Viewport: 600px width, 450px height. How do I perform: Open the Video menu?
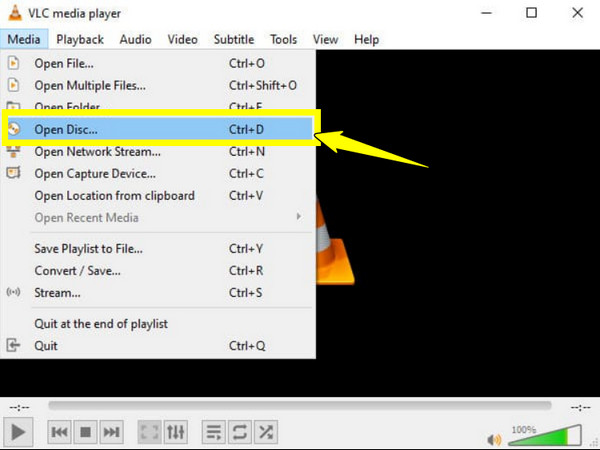(x=183, y=39)
